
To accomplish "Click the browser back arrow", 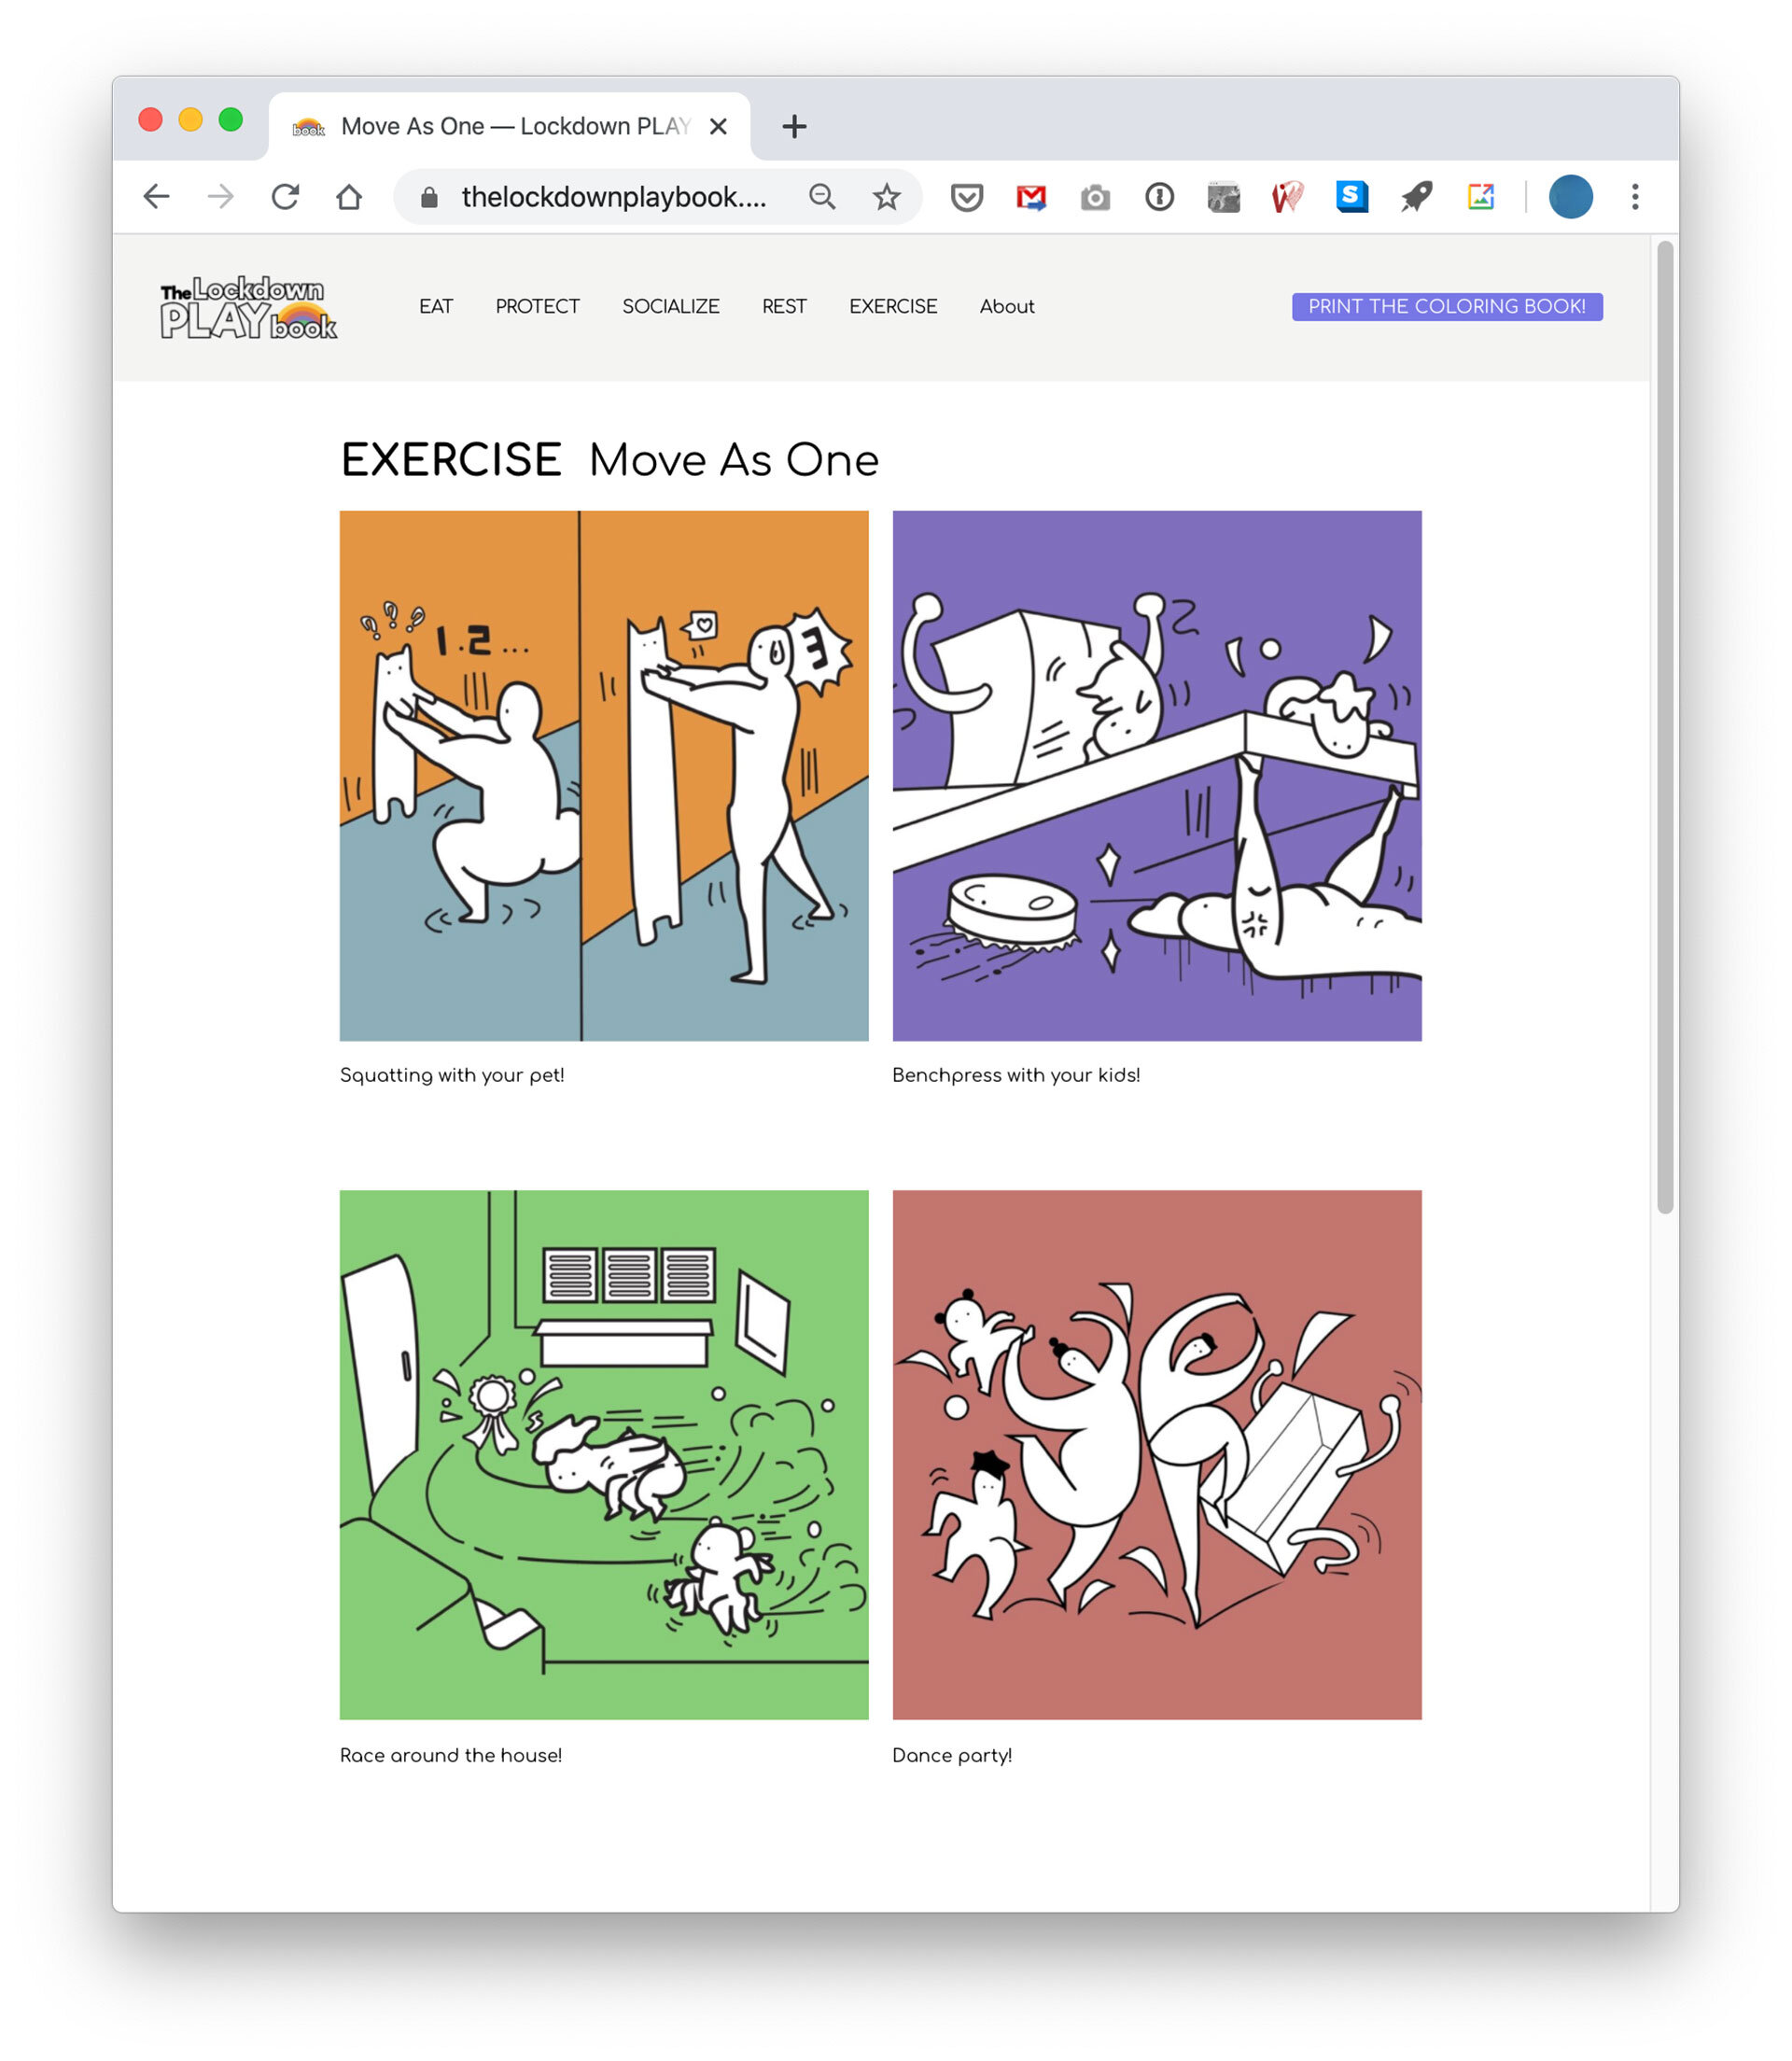I will point(157,197).
